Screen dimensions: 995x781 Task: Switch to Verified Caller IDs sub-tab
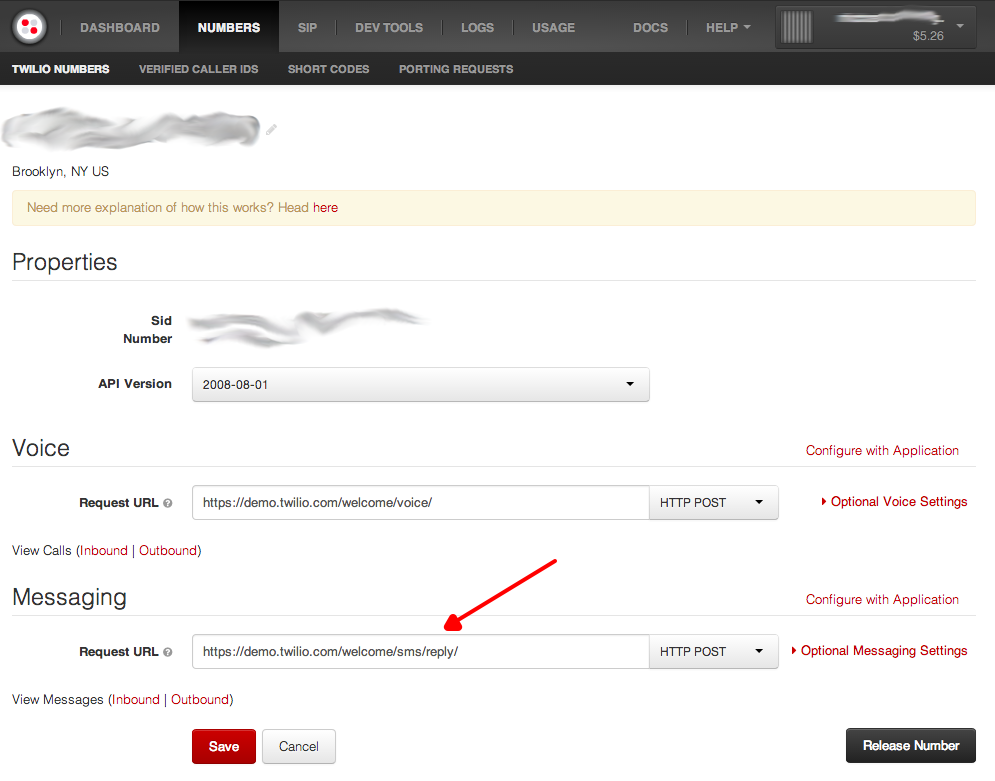pyautogui.click(x=199, y=69)
